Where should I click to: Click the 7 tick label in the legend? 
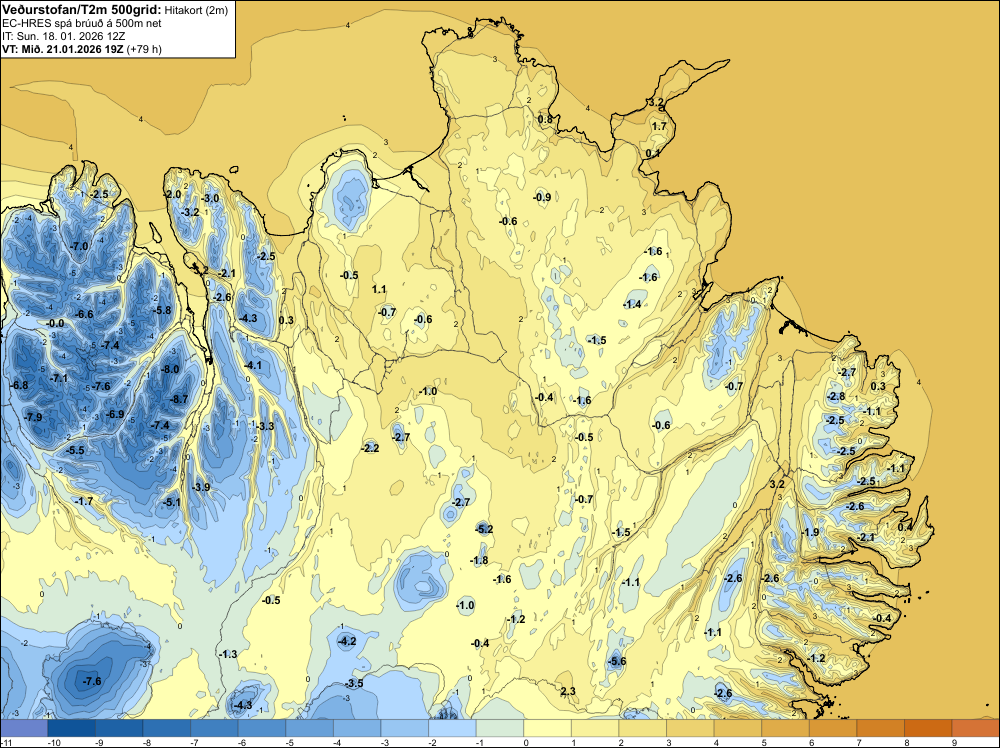pos(859,743)
